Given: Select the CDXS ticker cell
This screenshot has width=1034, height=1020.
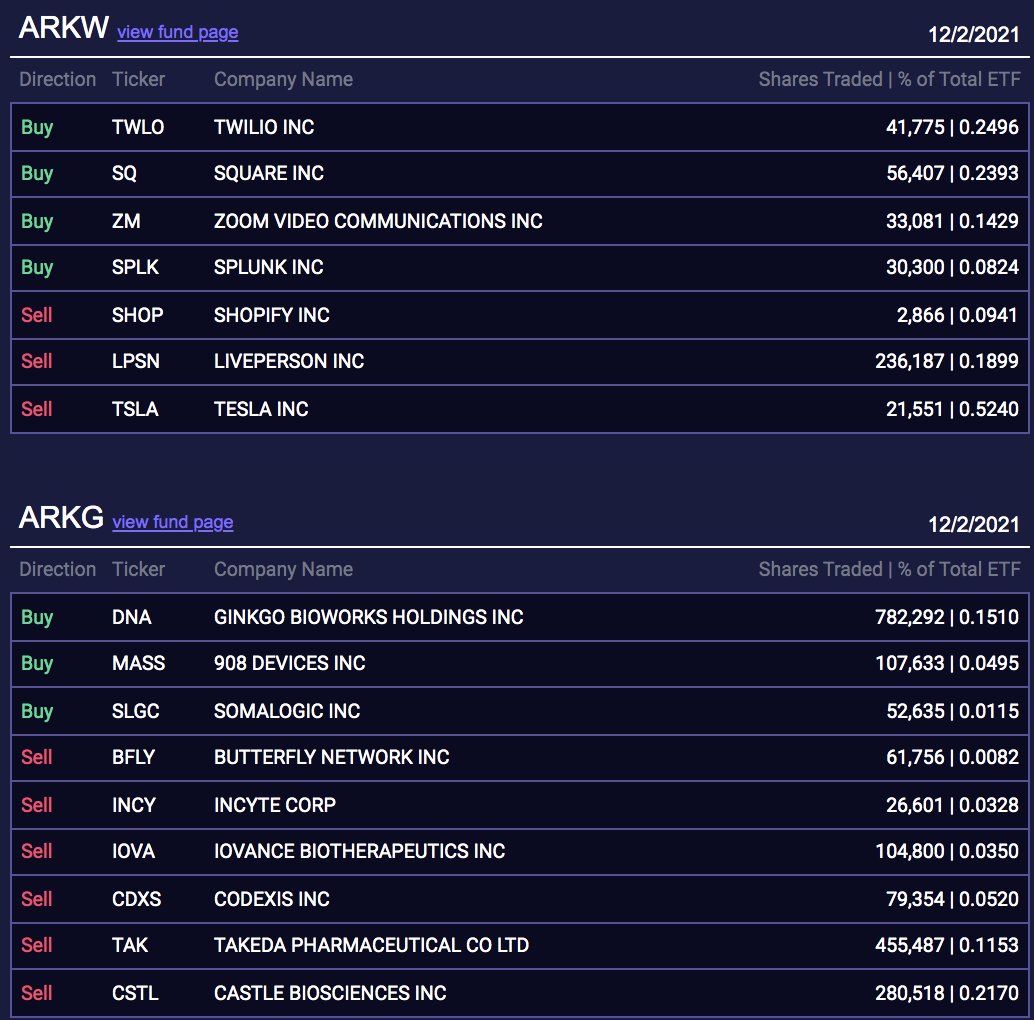Looking at the screenshot, I should (x=137, y=899).
